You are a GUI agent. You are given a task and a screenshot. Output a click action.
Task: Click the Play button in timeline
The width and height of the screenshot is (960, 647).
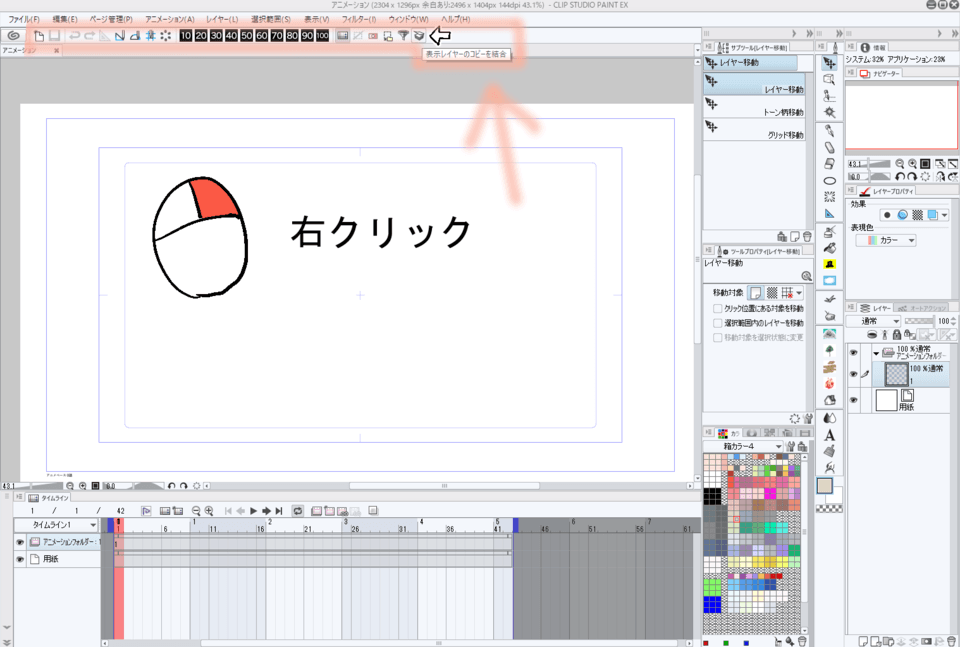pyautogui.click(x=253, y=510)
